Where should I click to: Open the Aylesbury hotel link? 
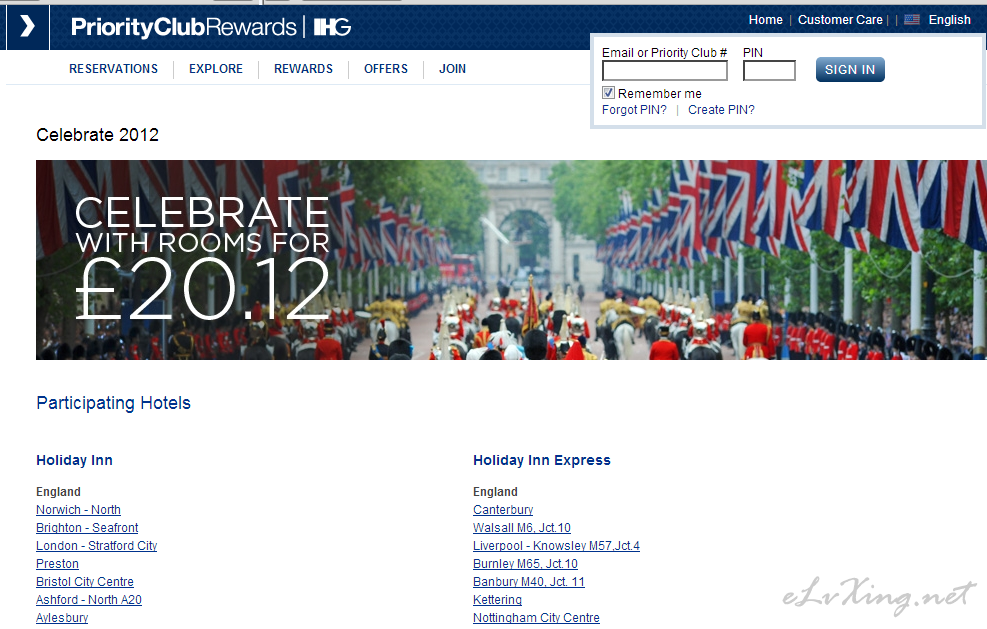pos(62,618)
